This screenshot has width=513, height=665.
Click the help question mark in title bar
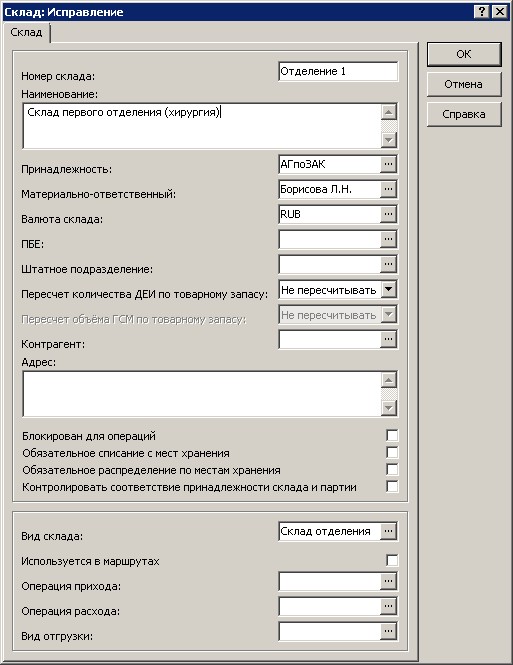click(482, 11)
